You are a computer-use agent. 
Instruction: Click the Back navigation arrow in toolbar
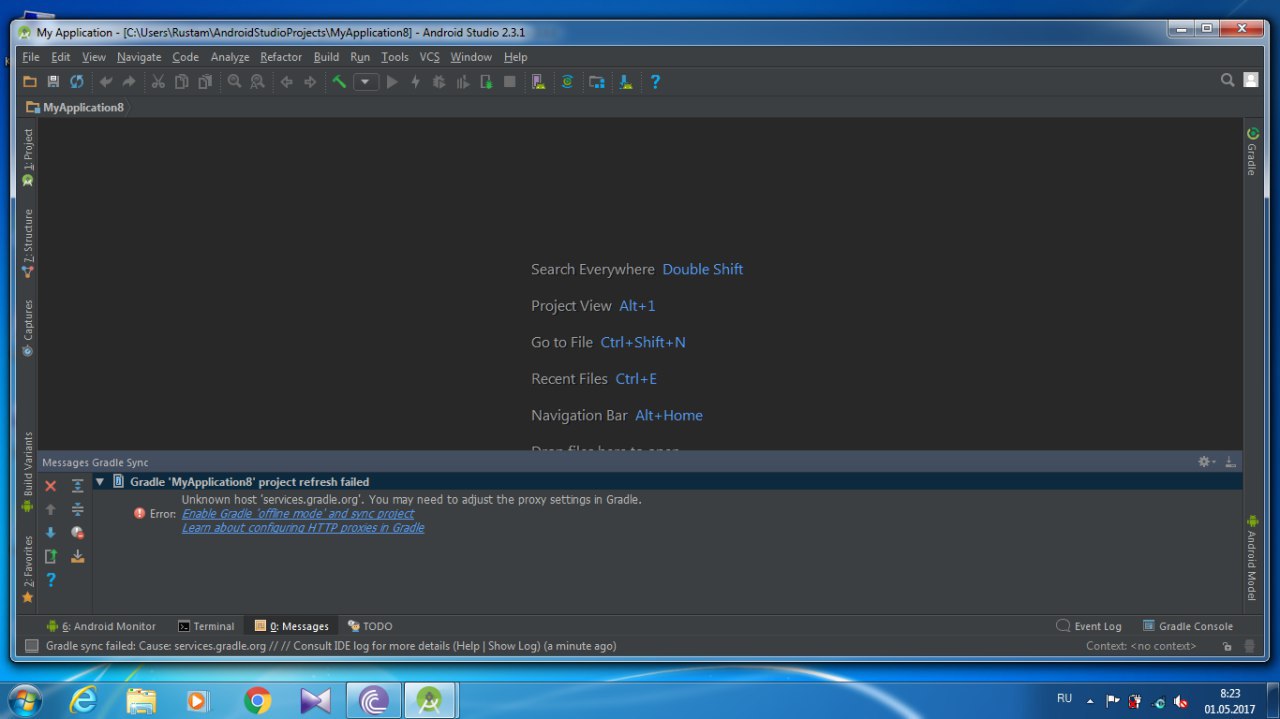[x=286, y=82]
